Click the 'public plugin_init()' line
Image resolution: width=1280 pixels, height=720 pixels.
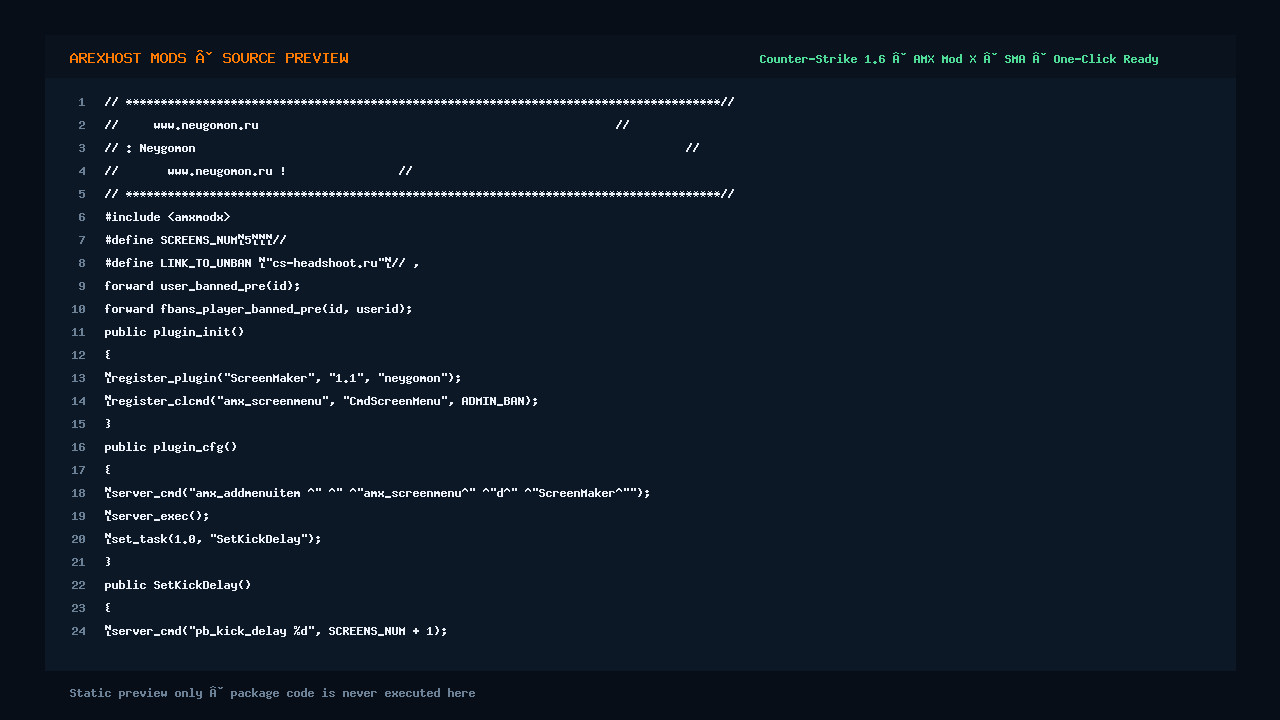(x=174, y=332)
